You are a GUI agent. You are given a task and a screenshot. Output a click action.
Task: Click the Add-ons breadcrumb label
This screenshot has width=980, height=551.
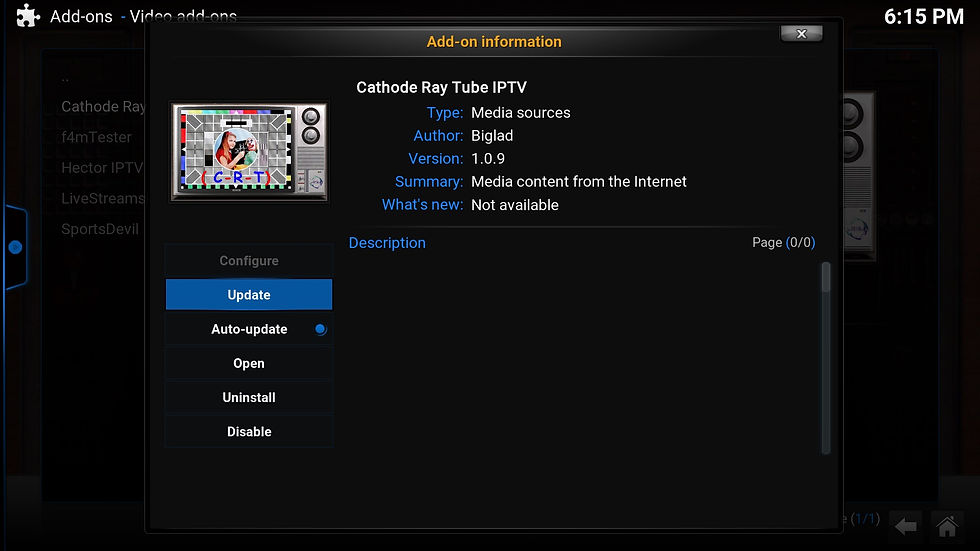pos(81,16)
